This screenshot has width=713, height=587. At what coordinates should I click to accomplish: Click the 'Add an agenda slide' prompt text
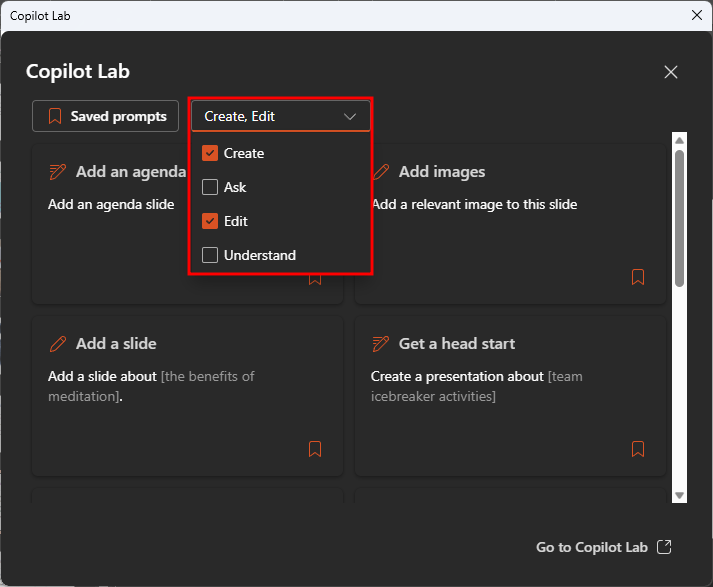click(x=111, y=205)
